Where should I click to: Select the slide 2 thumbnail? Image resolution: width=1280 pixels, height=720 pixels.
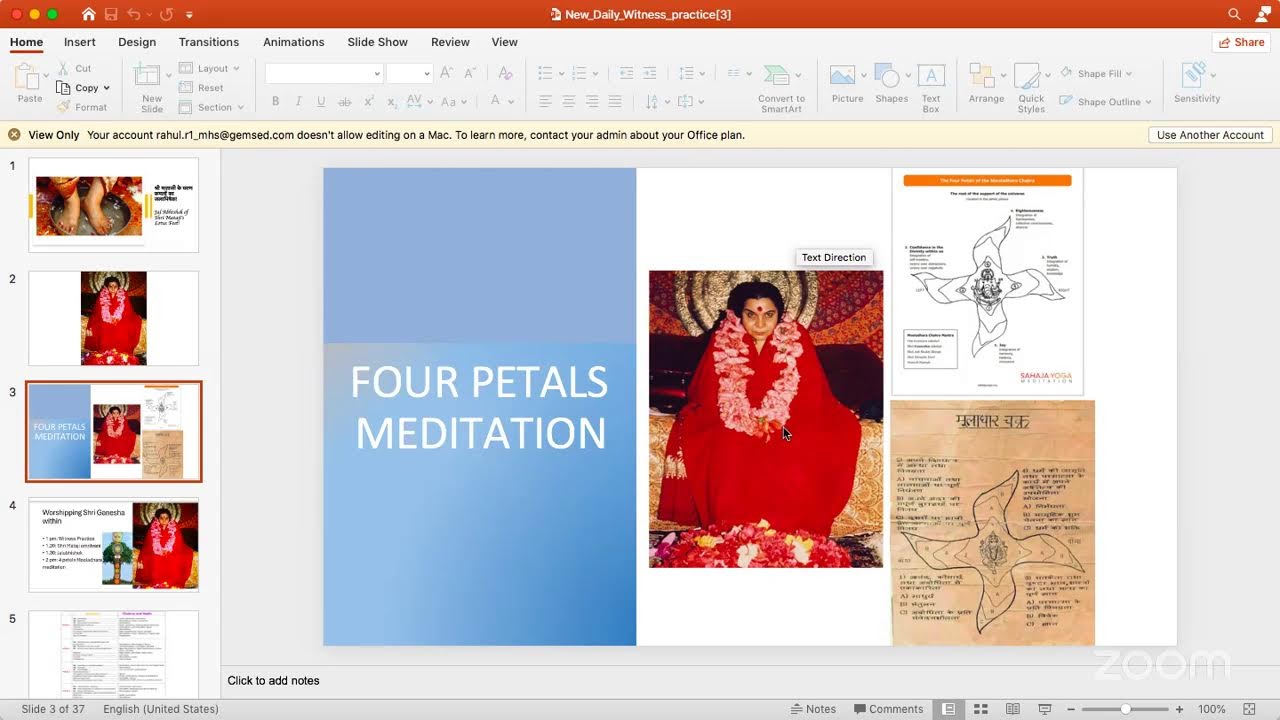[x=113, y=318]
